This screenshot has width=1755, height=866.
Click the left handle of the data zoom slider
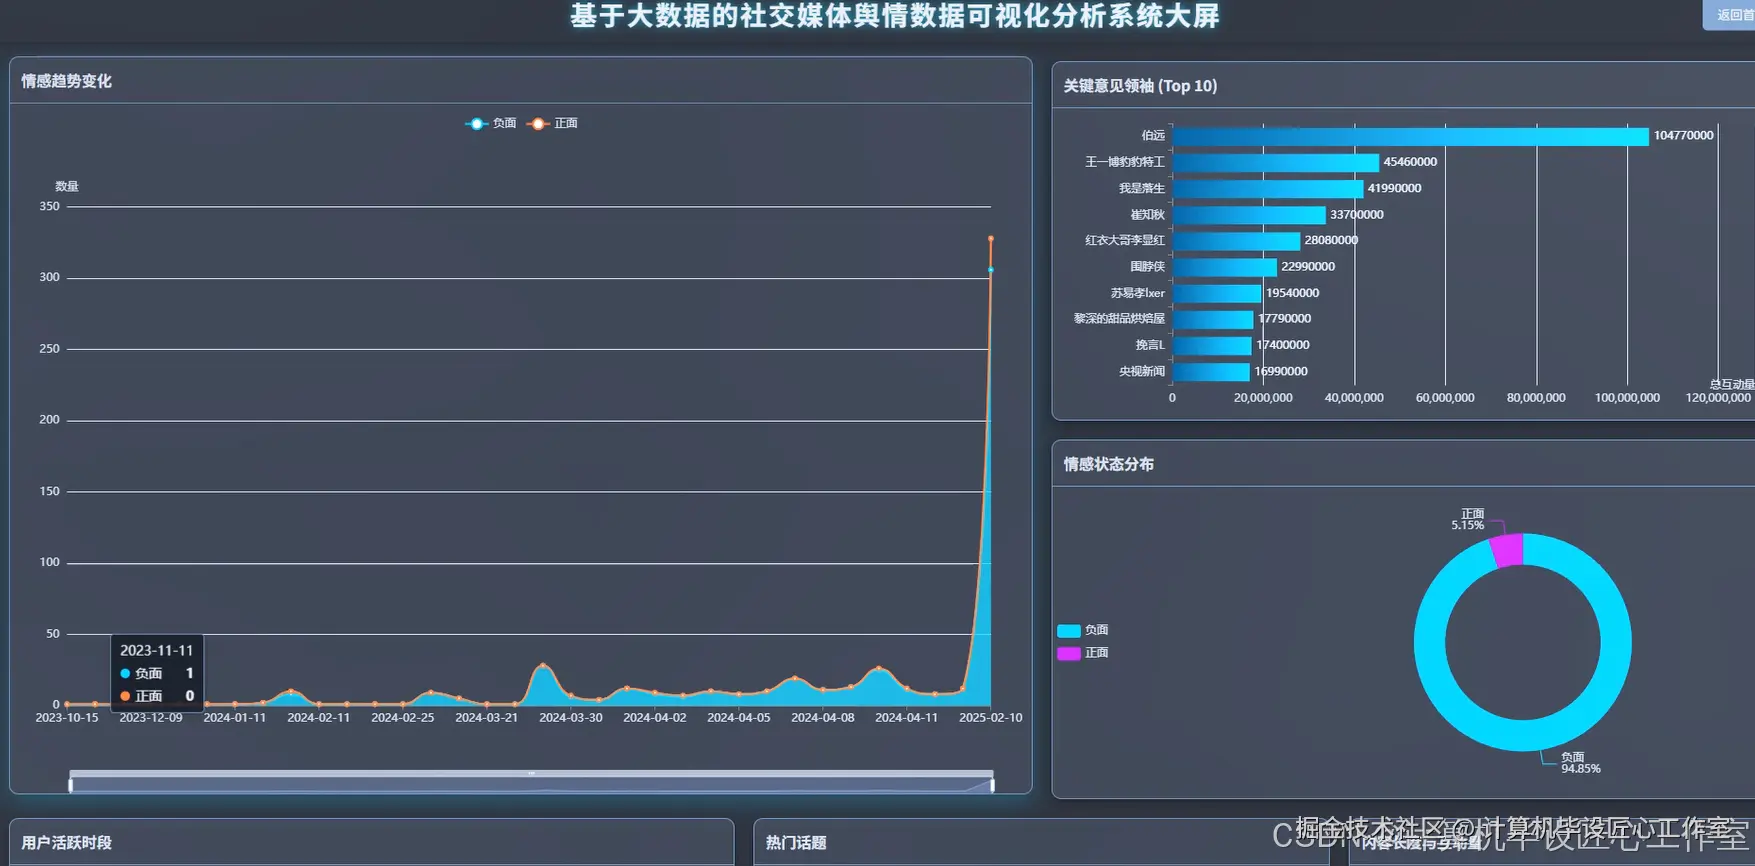pos(70,785)
